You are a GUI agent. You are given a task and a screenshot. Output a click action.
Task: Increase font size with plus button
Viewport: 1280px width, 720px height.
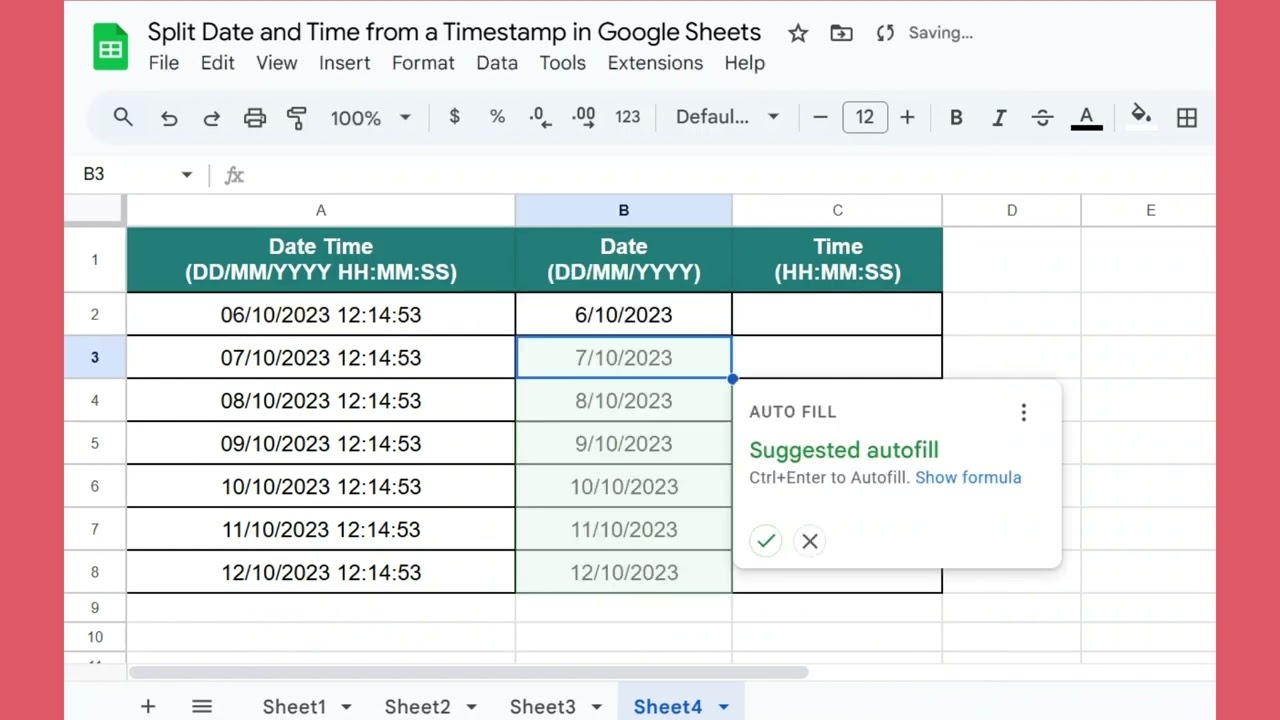point(907,117)
